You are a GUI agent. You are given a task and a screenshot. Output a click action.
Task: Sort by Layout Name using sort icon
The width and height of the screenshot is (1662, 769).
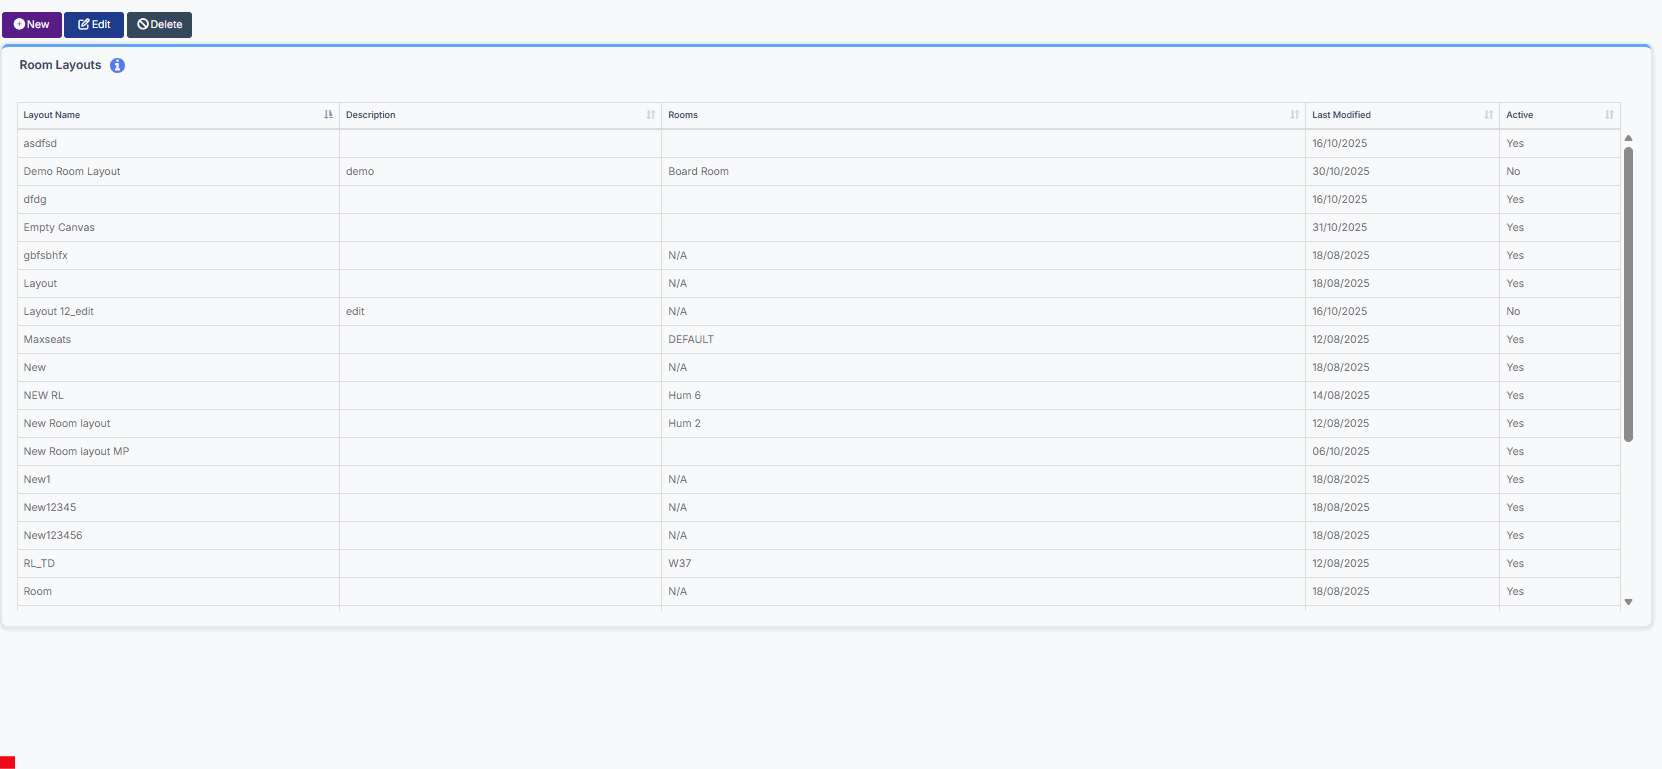tap(328, 115)
